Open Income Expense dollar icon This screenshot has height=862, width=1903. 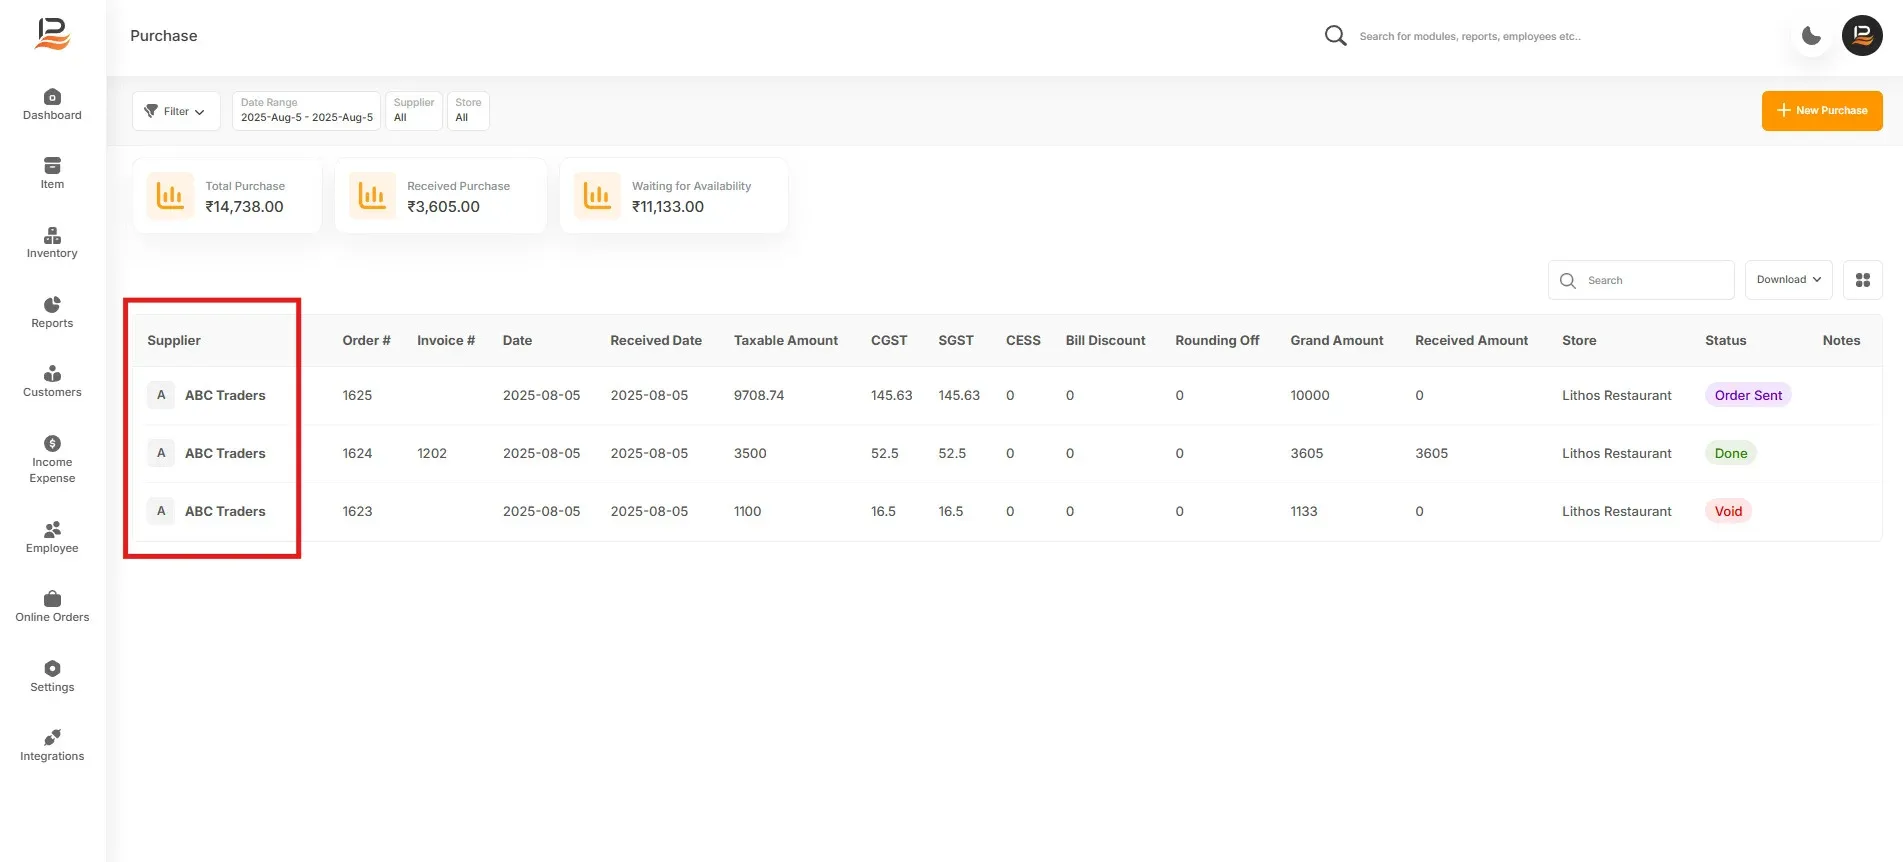point(52,443)
